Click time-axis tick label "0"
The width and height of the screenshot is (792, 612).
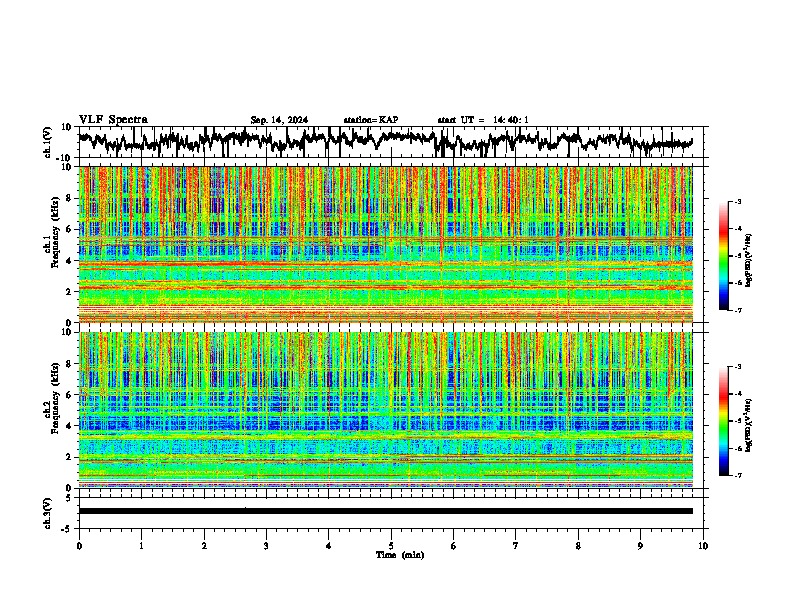79,546
